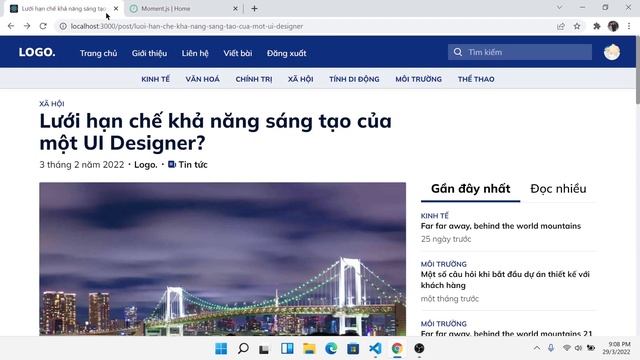Select Gần đây nhất tab
Viewport: 640px width, 360px height.
point(471,189)
